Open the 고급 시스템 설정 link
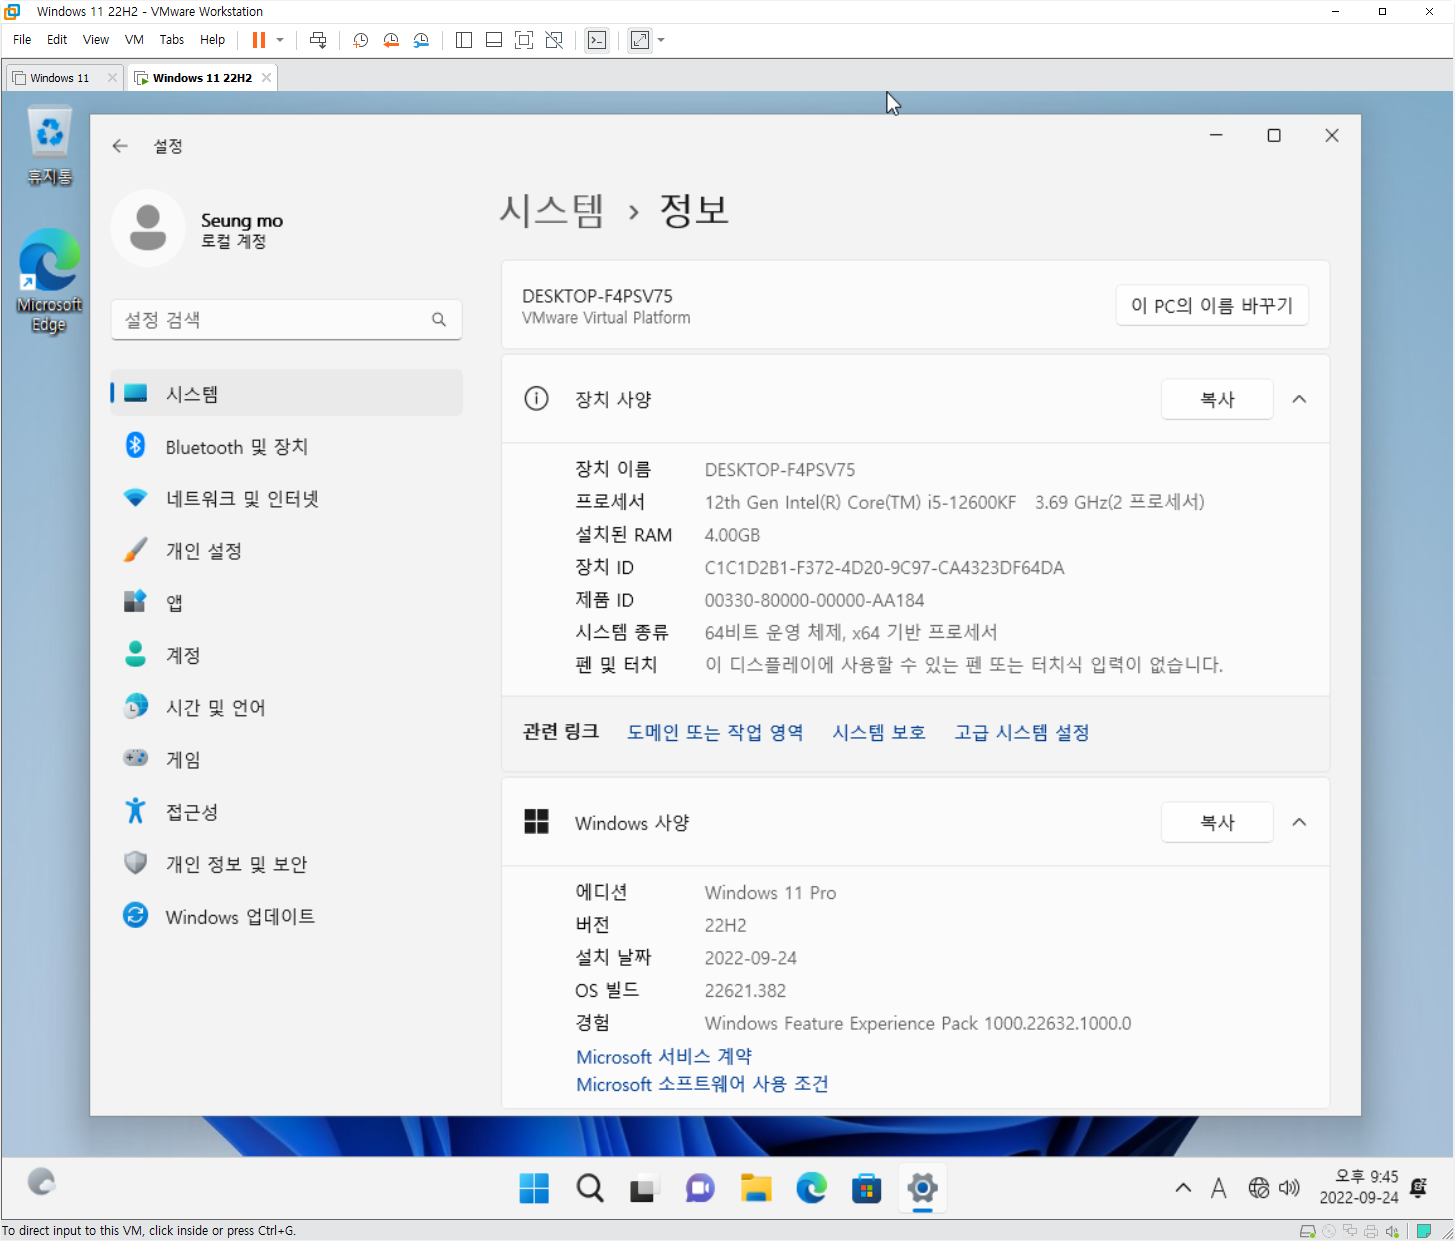 tap(1021, 732)
